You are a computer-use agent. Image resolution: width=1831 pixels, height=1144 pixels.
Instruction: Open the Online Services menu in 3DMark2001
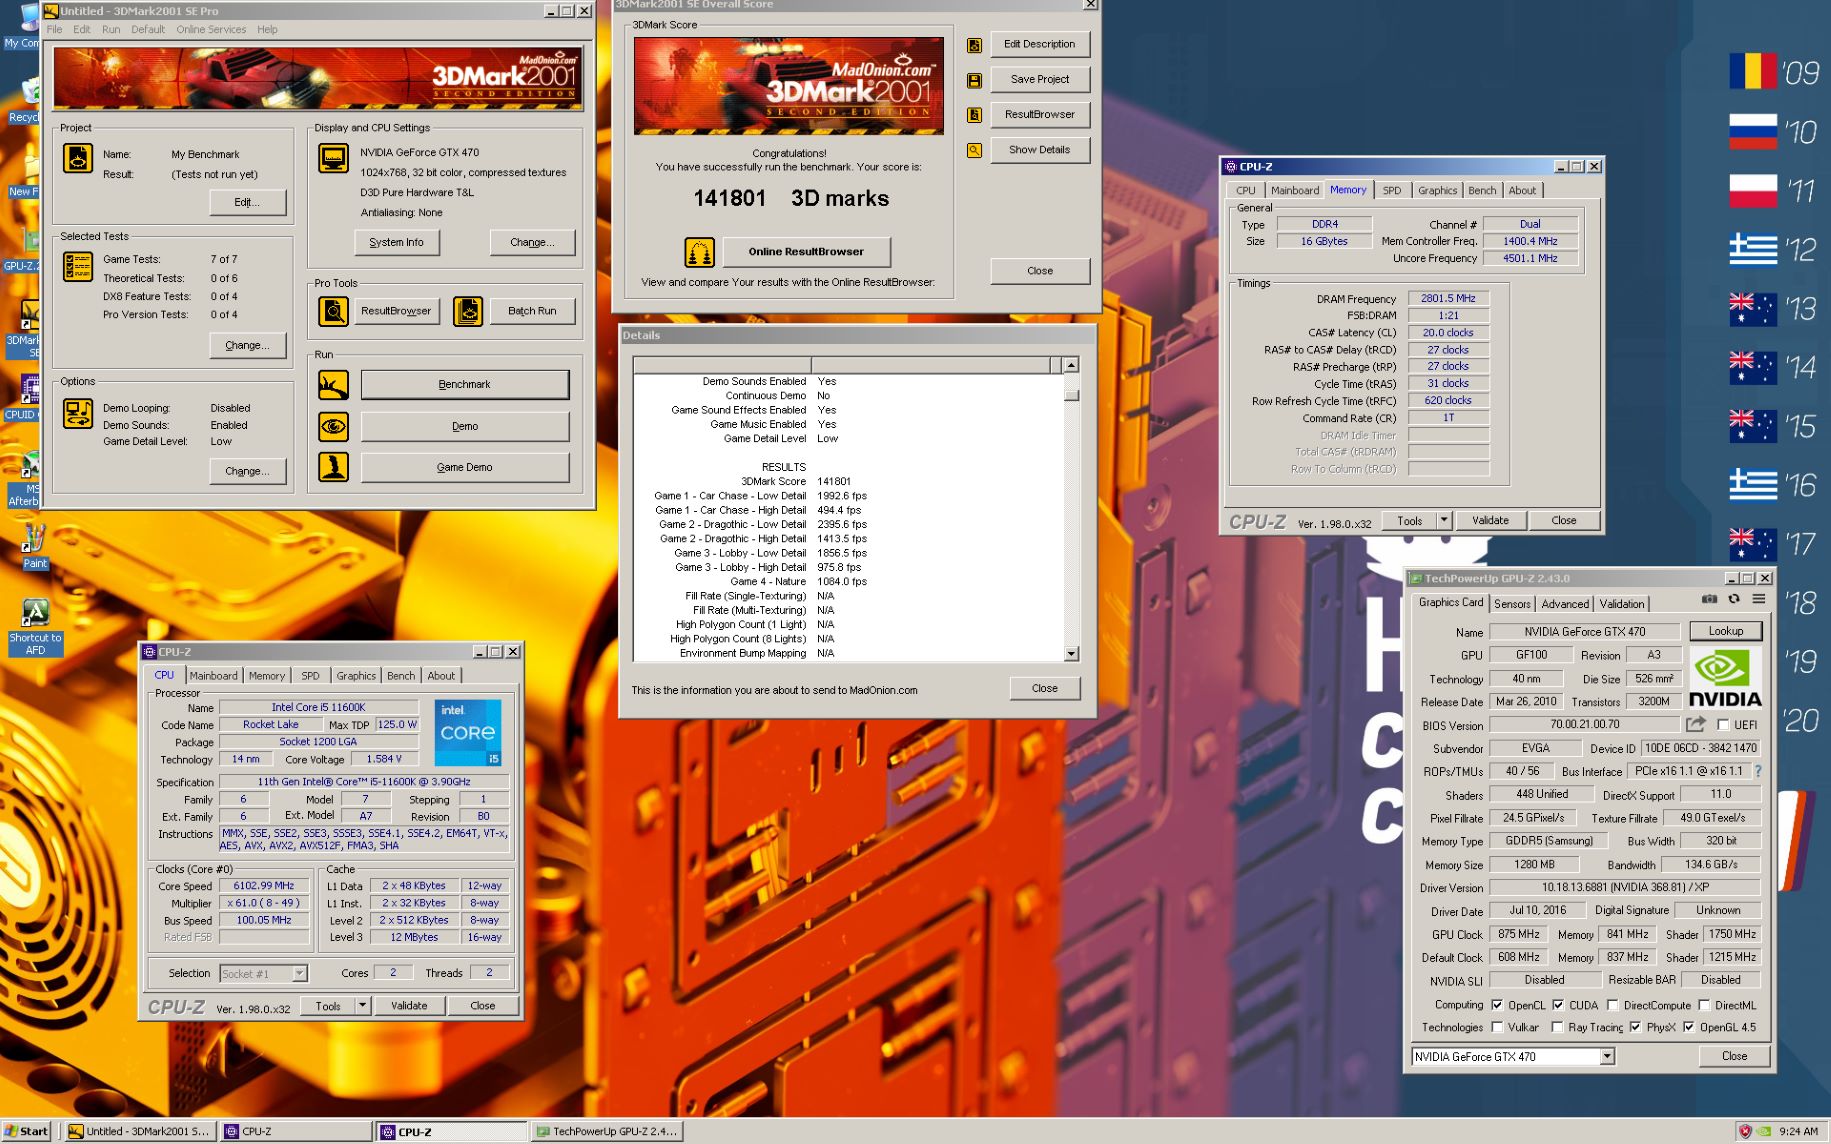tap(211, 29)
